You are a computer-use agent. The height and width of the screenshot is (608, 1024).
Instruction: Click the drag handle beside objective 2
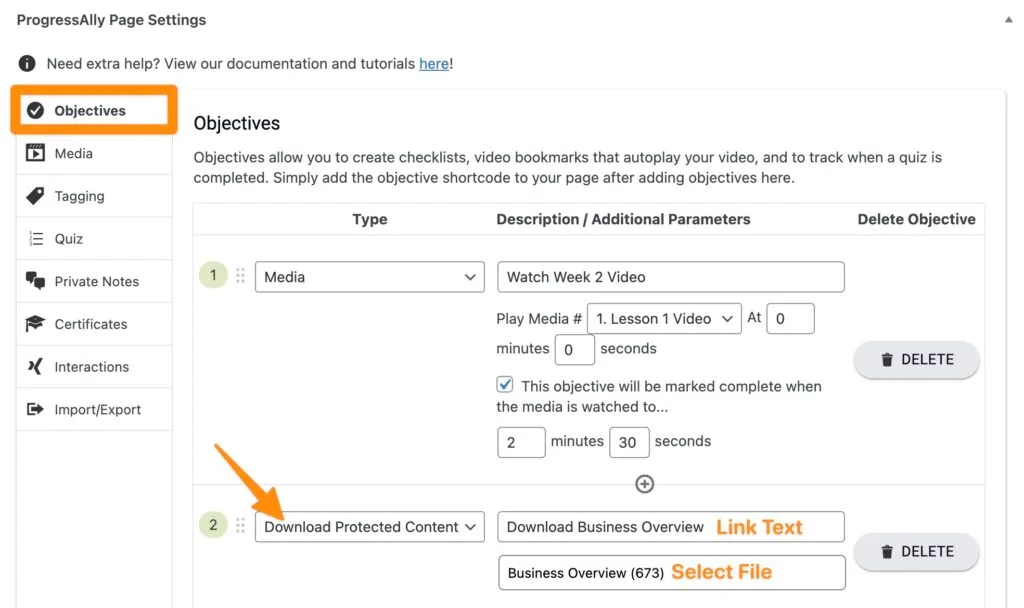240,527
